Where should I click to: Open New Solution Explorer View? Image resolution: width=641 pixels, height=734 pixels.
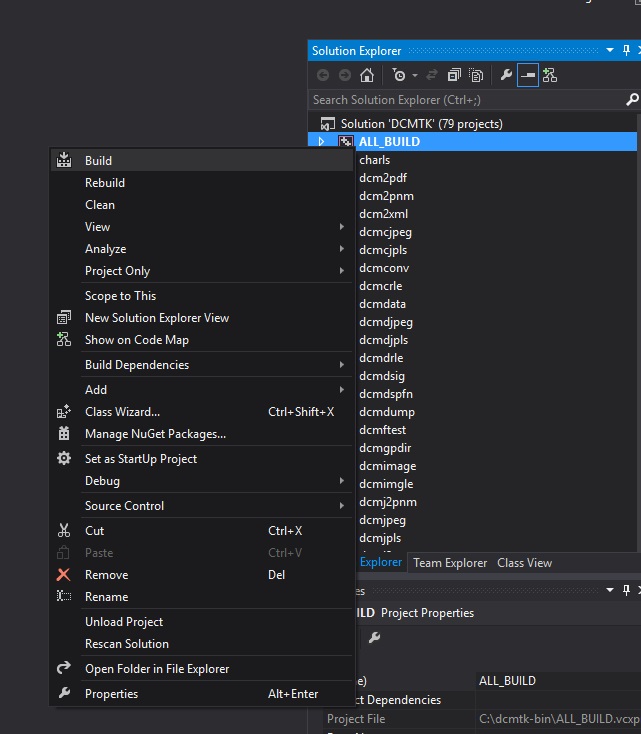pyautogui.click(x=201, y=318)
